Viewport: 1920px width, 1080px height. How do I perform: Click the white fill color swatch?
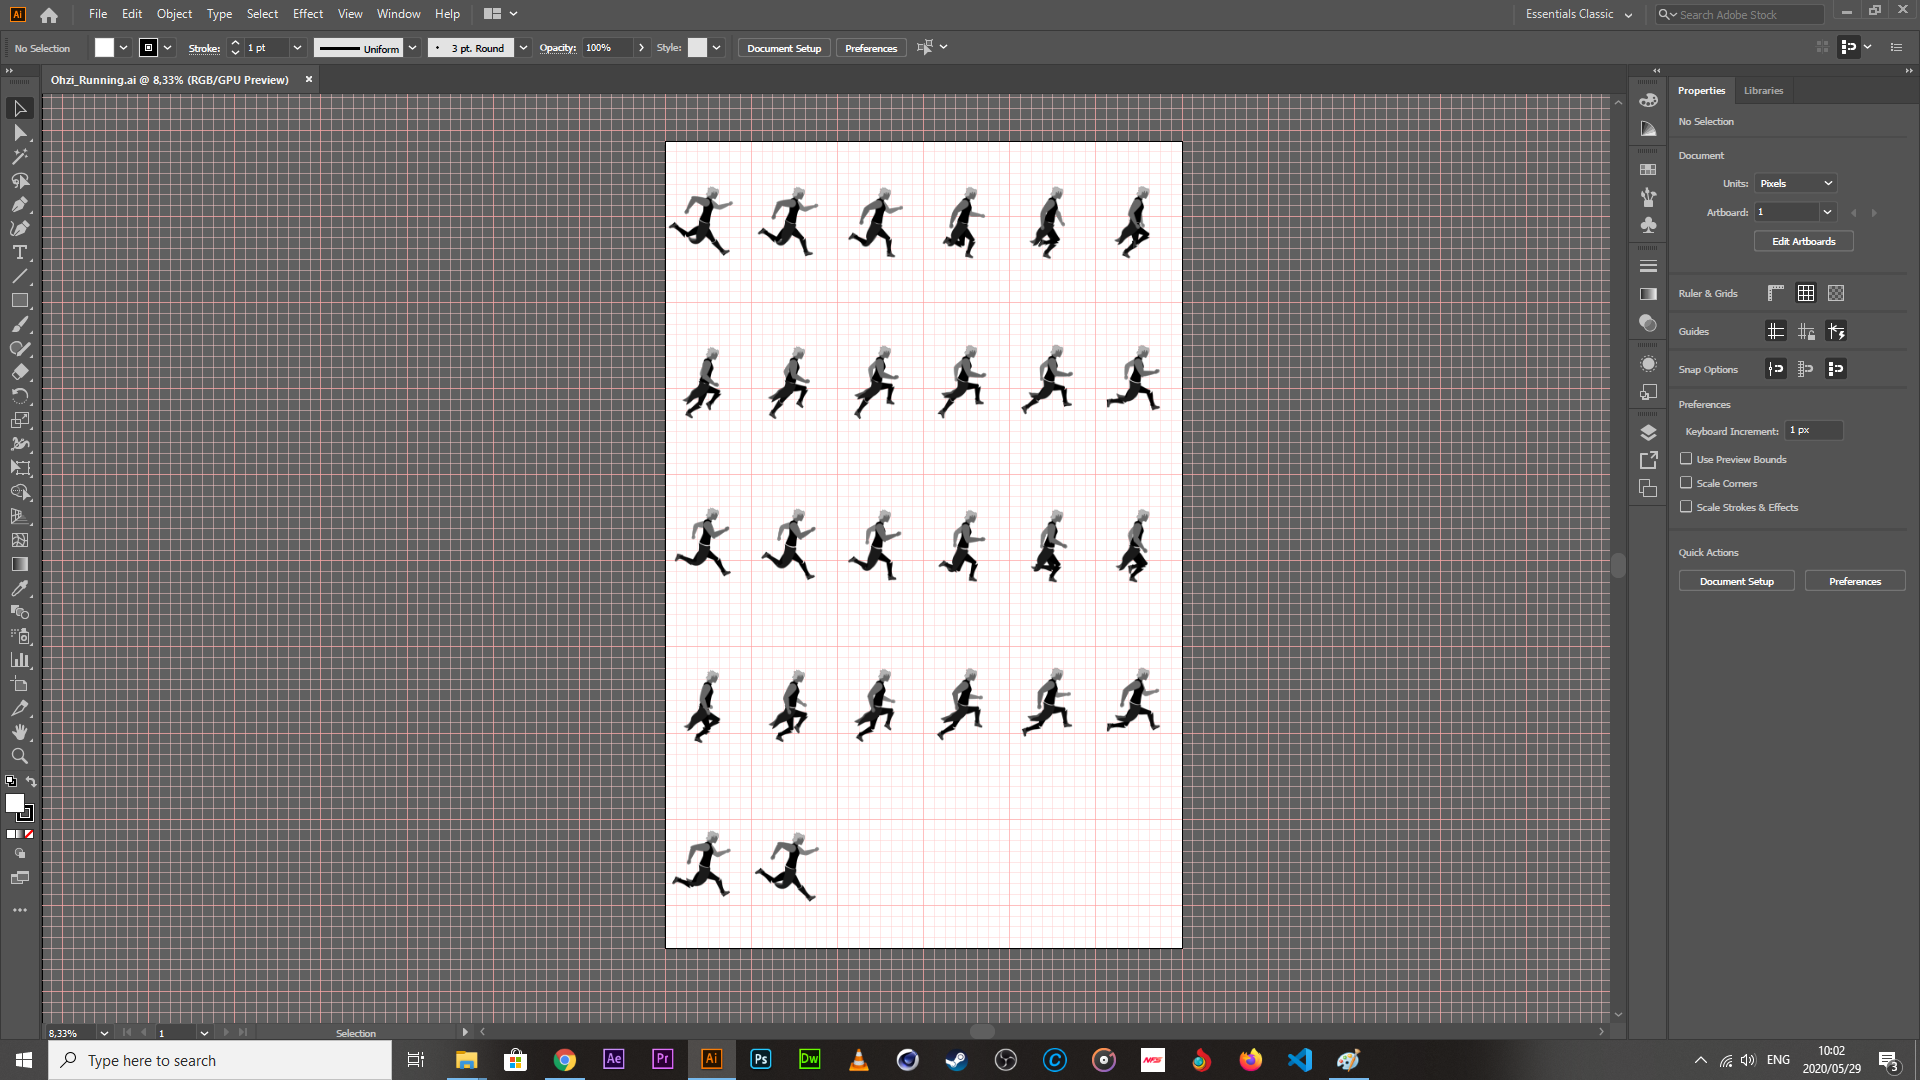pos(104,48)
